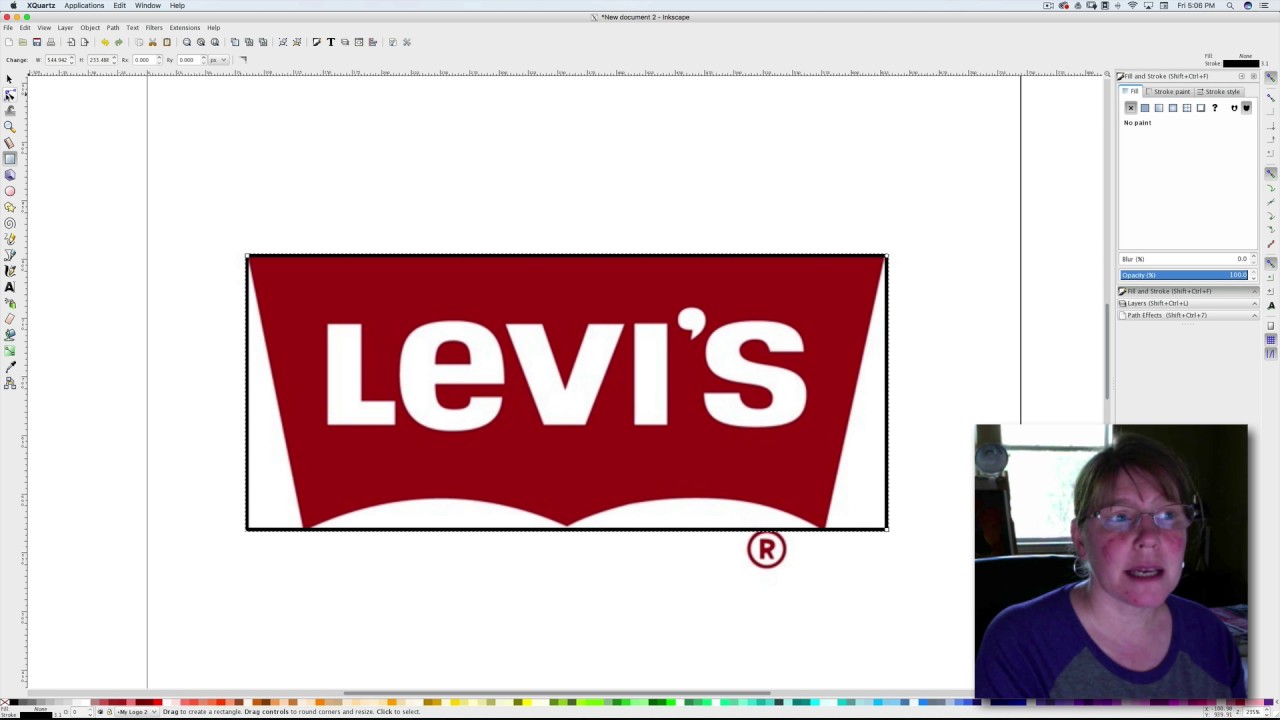
Task: Expand the Layers (Shift+Ctrl+L) panel
Action: pos(1188,303)
